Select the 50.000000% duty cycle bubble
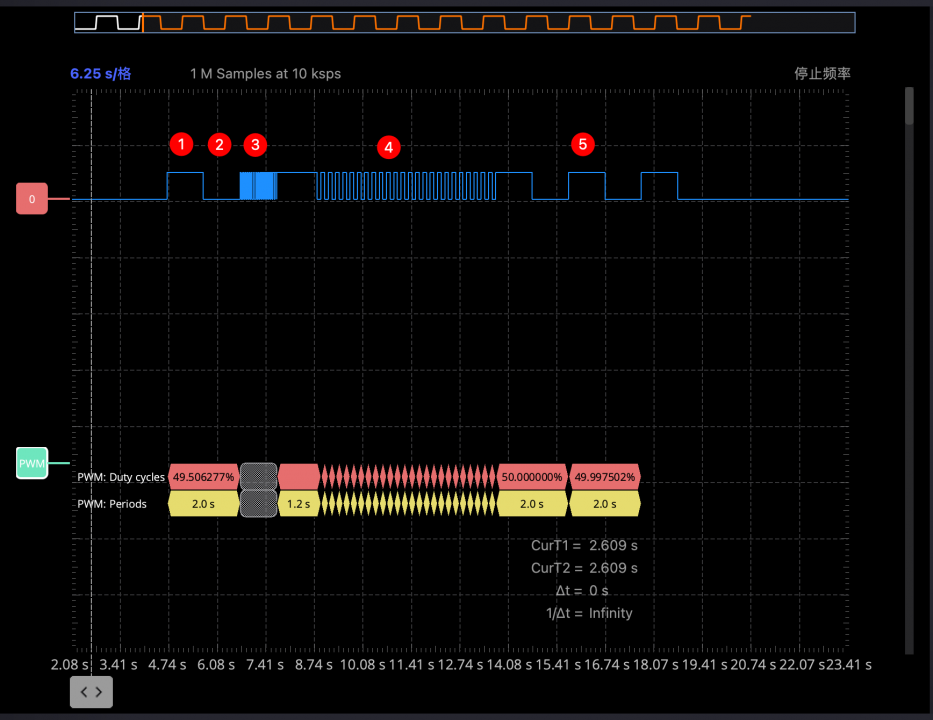Image resolution: width=933 pixels, height=720 pixels. (531, 477)
